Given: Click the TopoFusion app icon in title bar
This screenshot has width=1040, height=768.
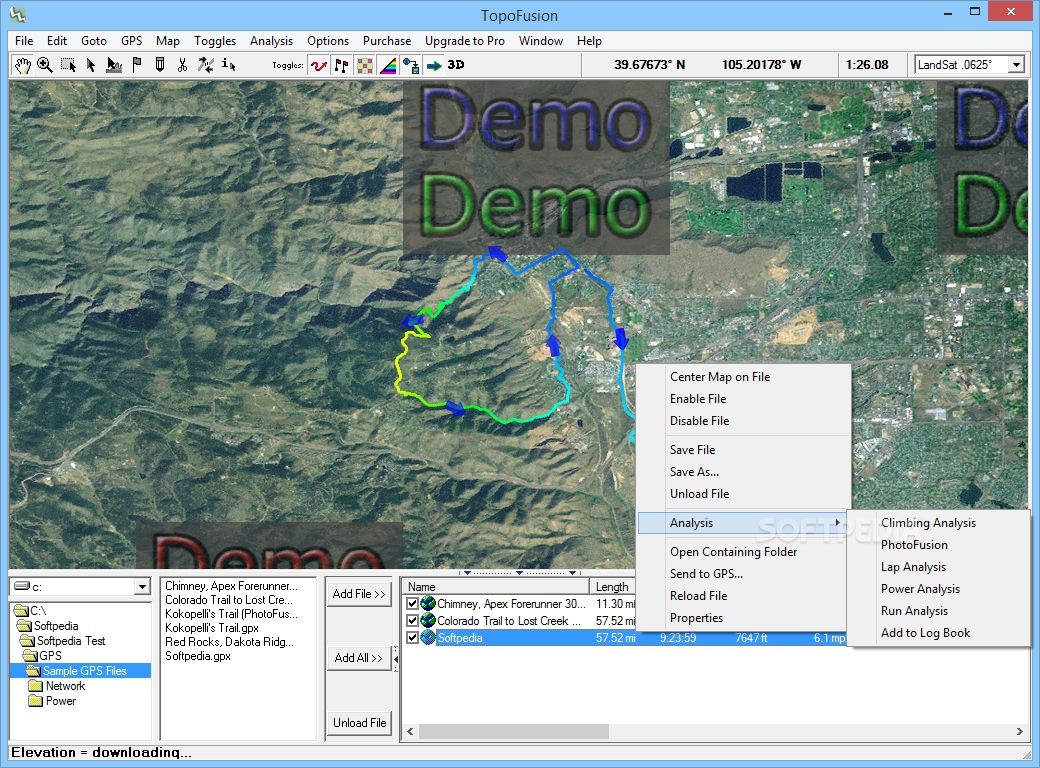Looking at the screenshot, I should (x=18, y=14).
